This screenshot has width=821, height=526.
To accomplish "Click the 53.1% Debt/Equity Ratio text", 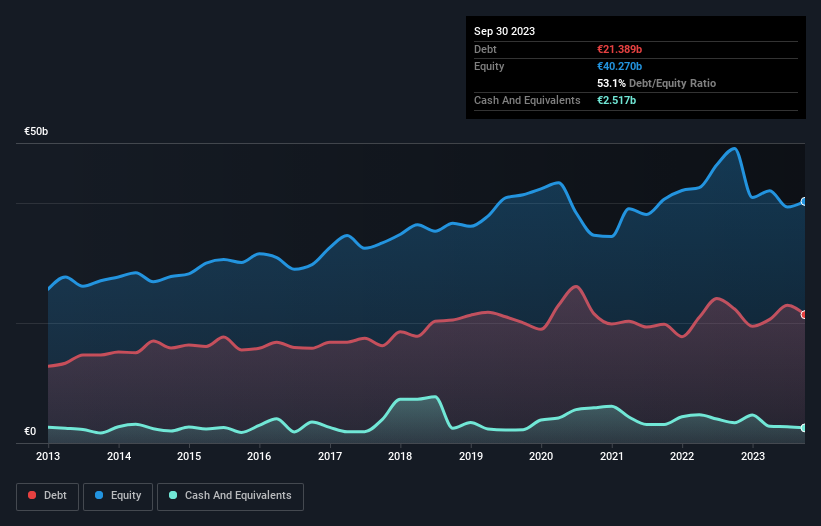I will [656, 83].
